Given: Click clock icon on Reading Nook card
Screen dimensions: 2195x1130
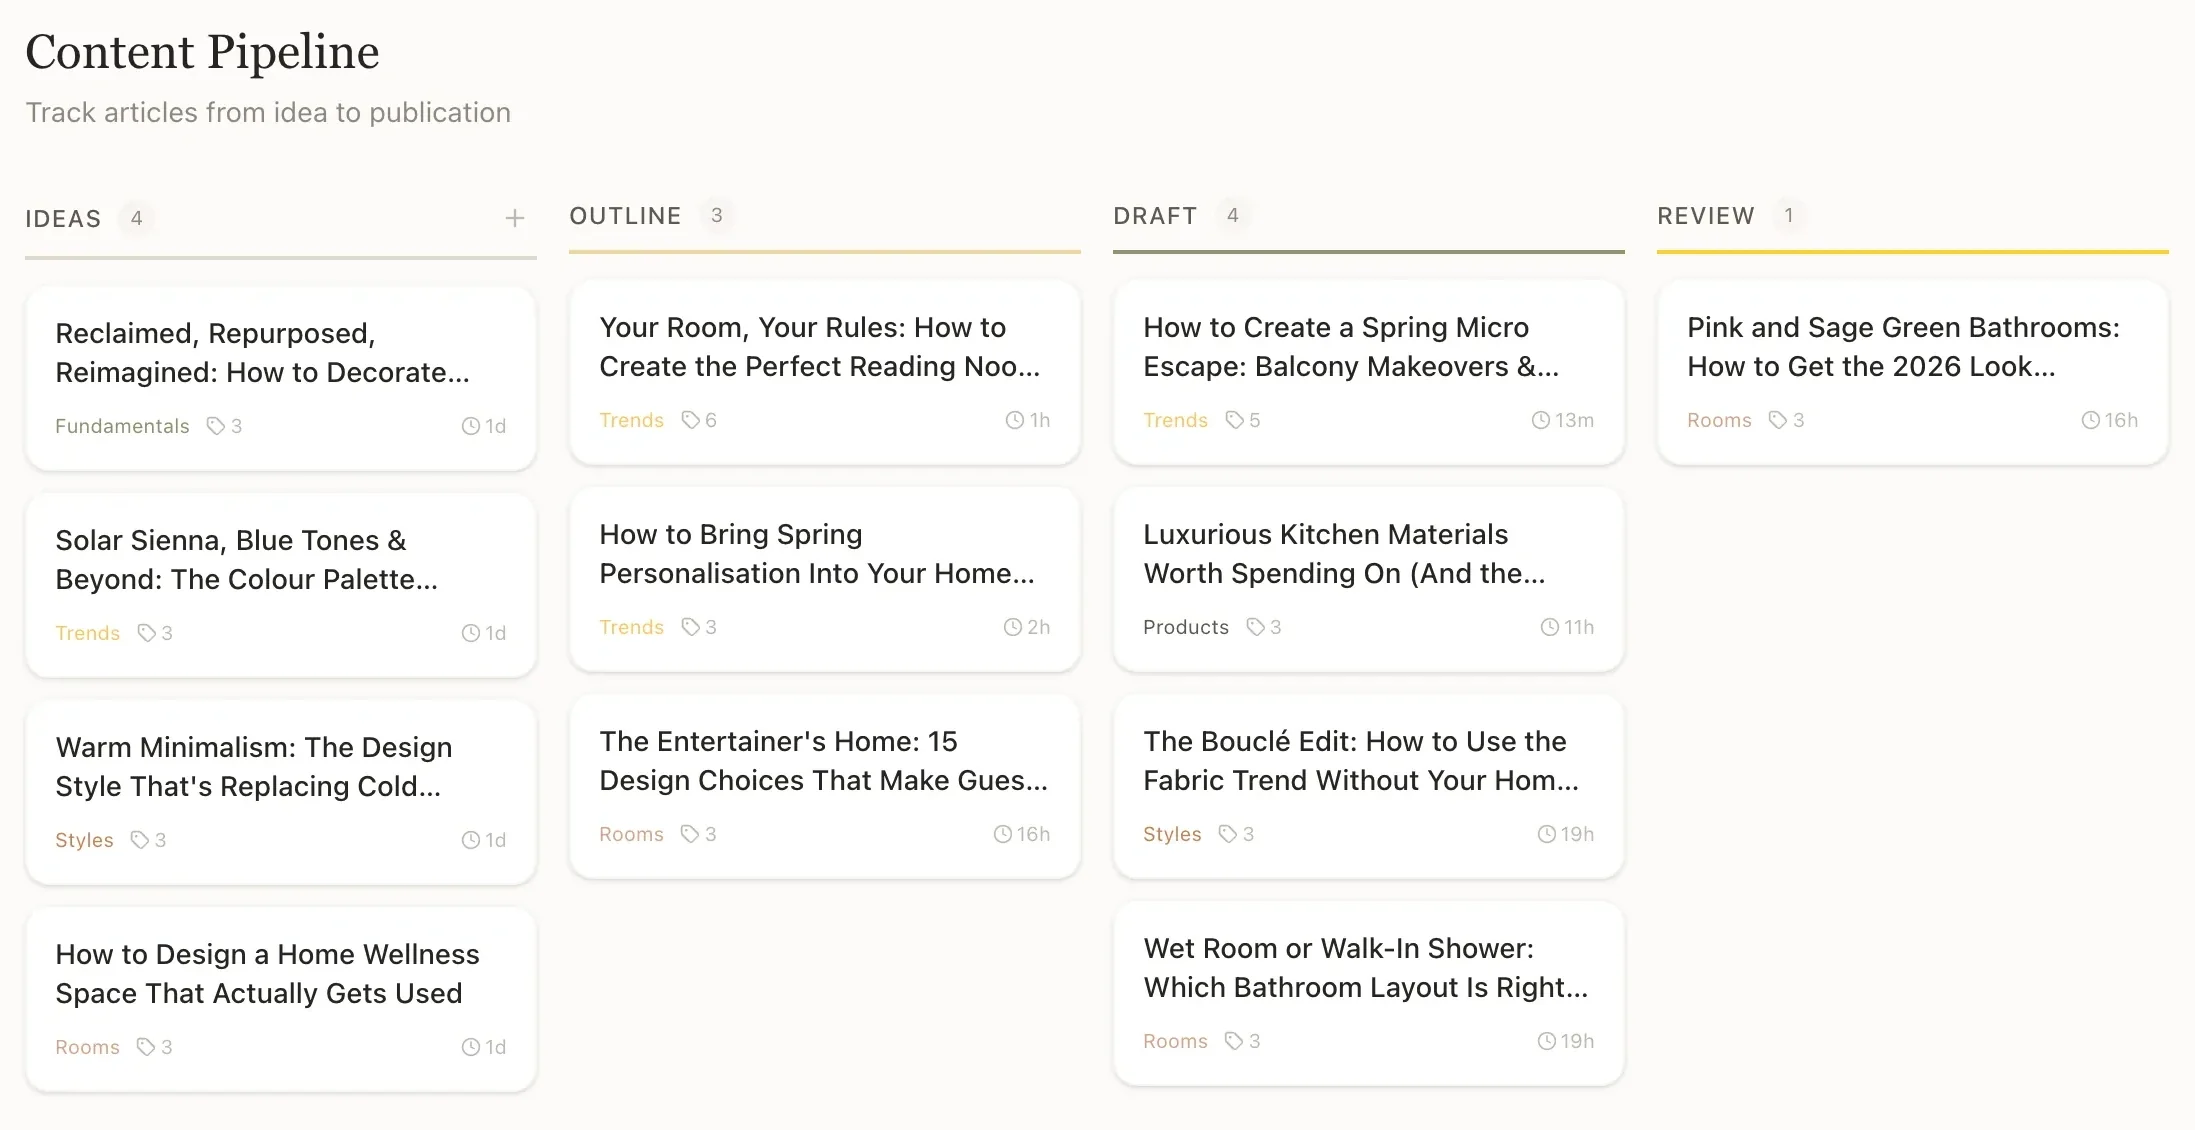Looking at the screenshot, I should (x=1015, y=420).
